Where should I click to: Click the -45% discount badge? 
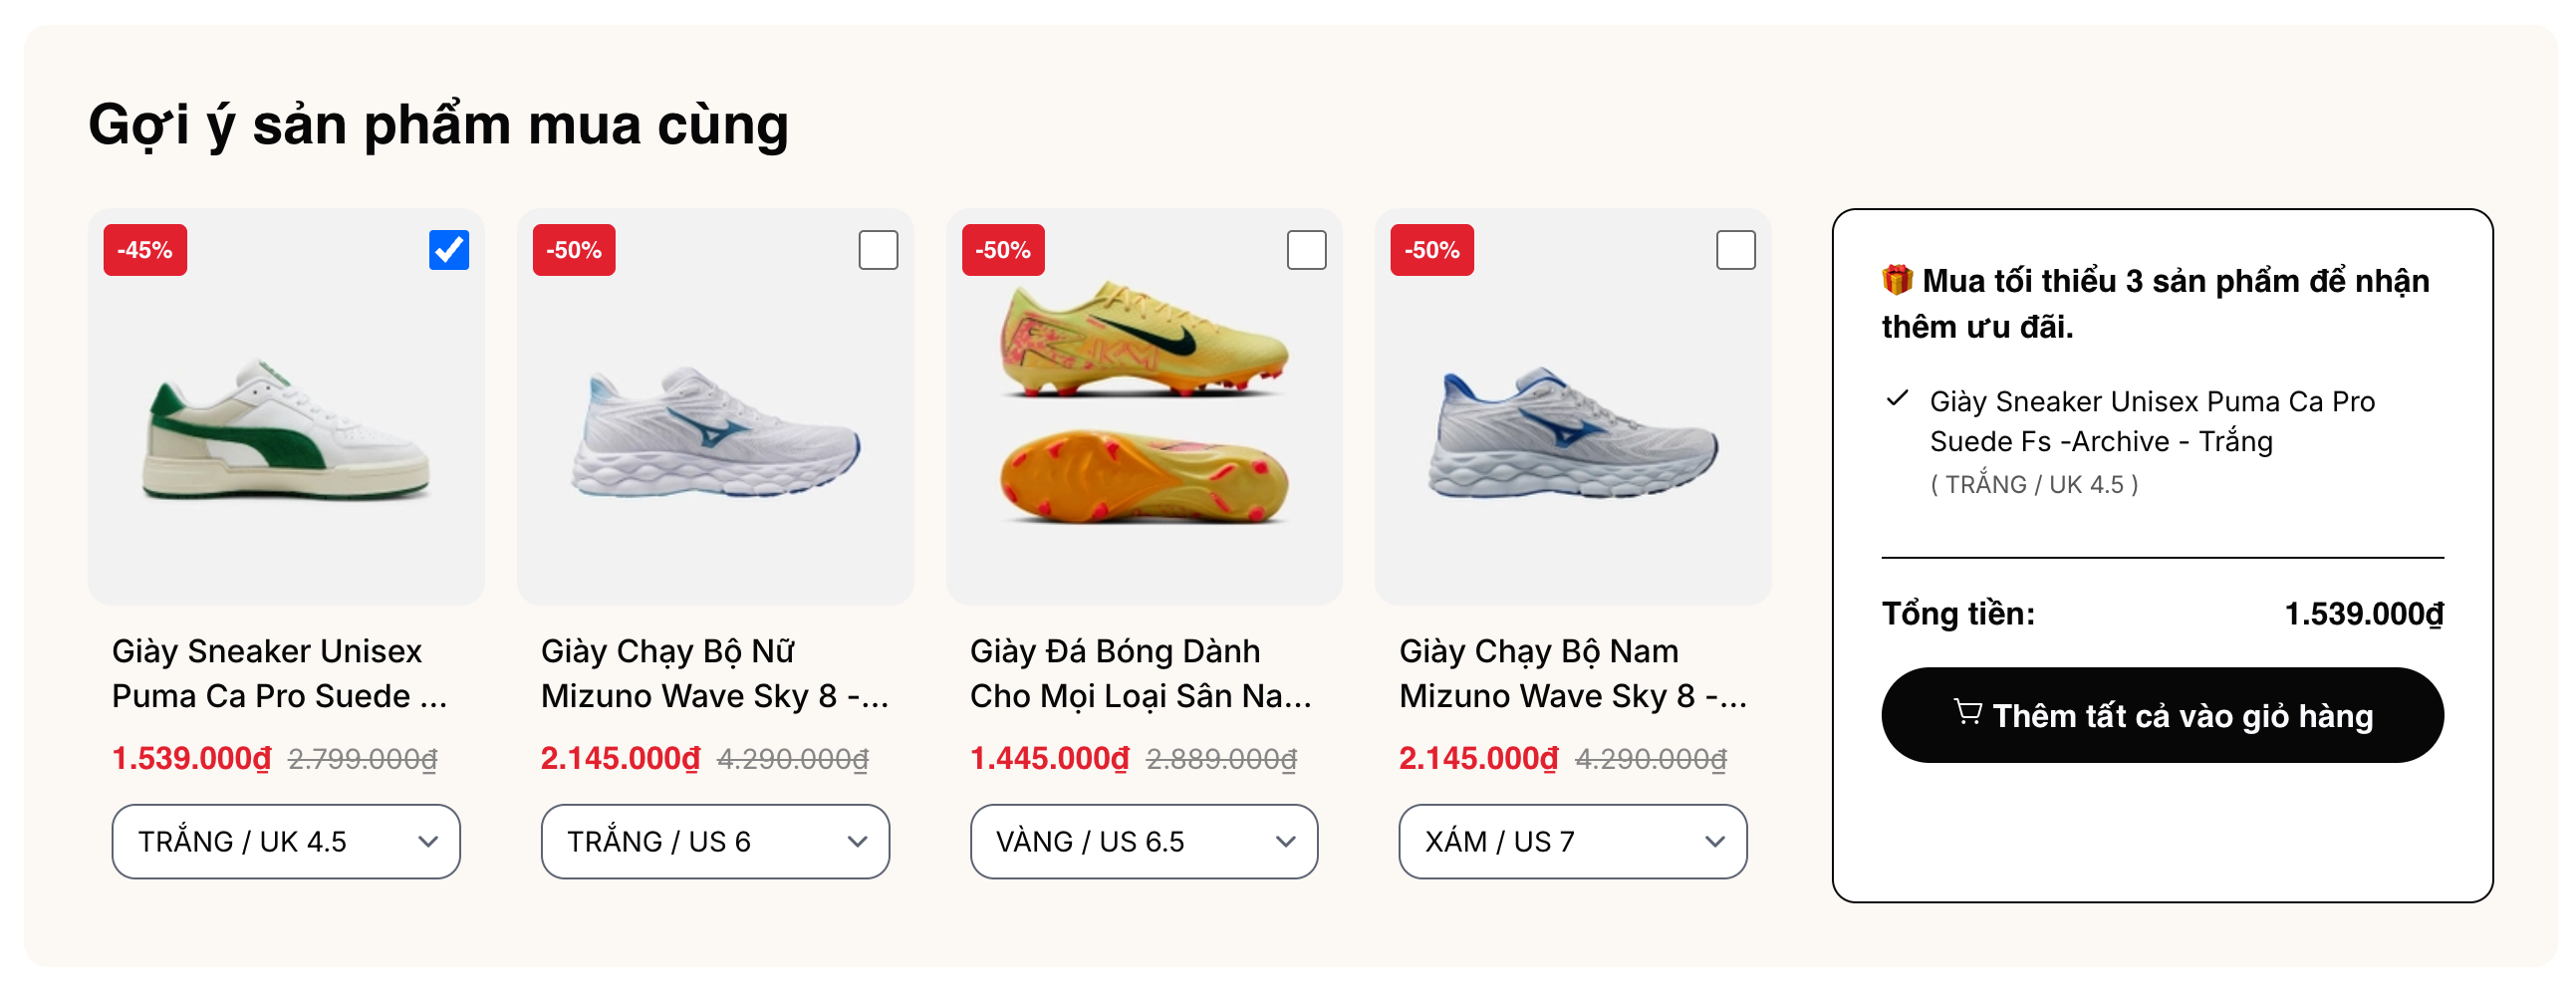tap(145, 250)
